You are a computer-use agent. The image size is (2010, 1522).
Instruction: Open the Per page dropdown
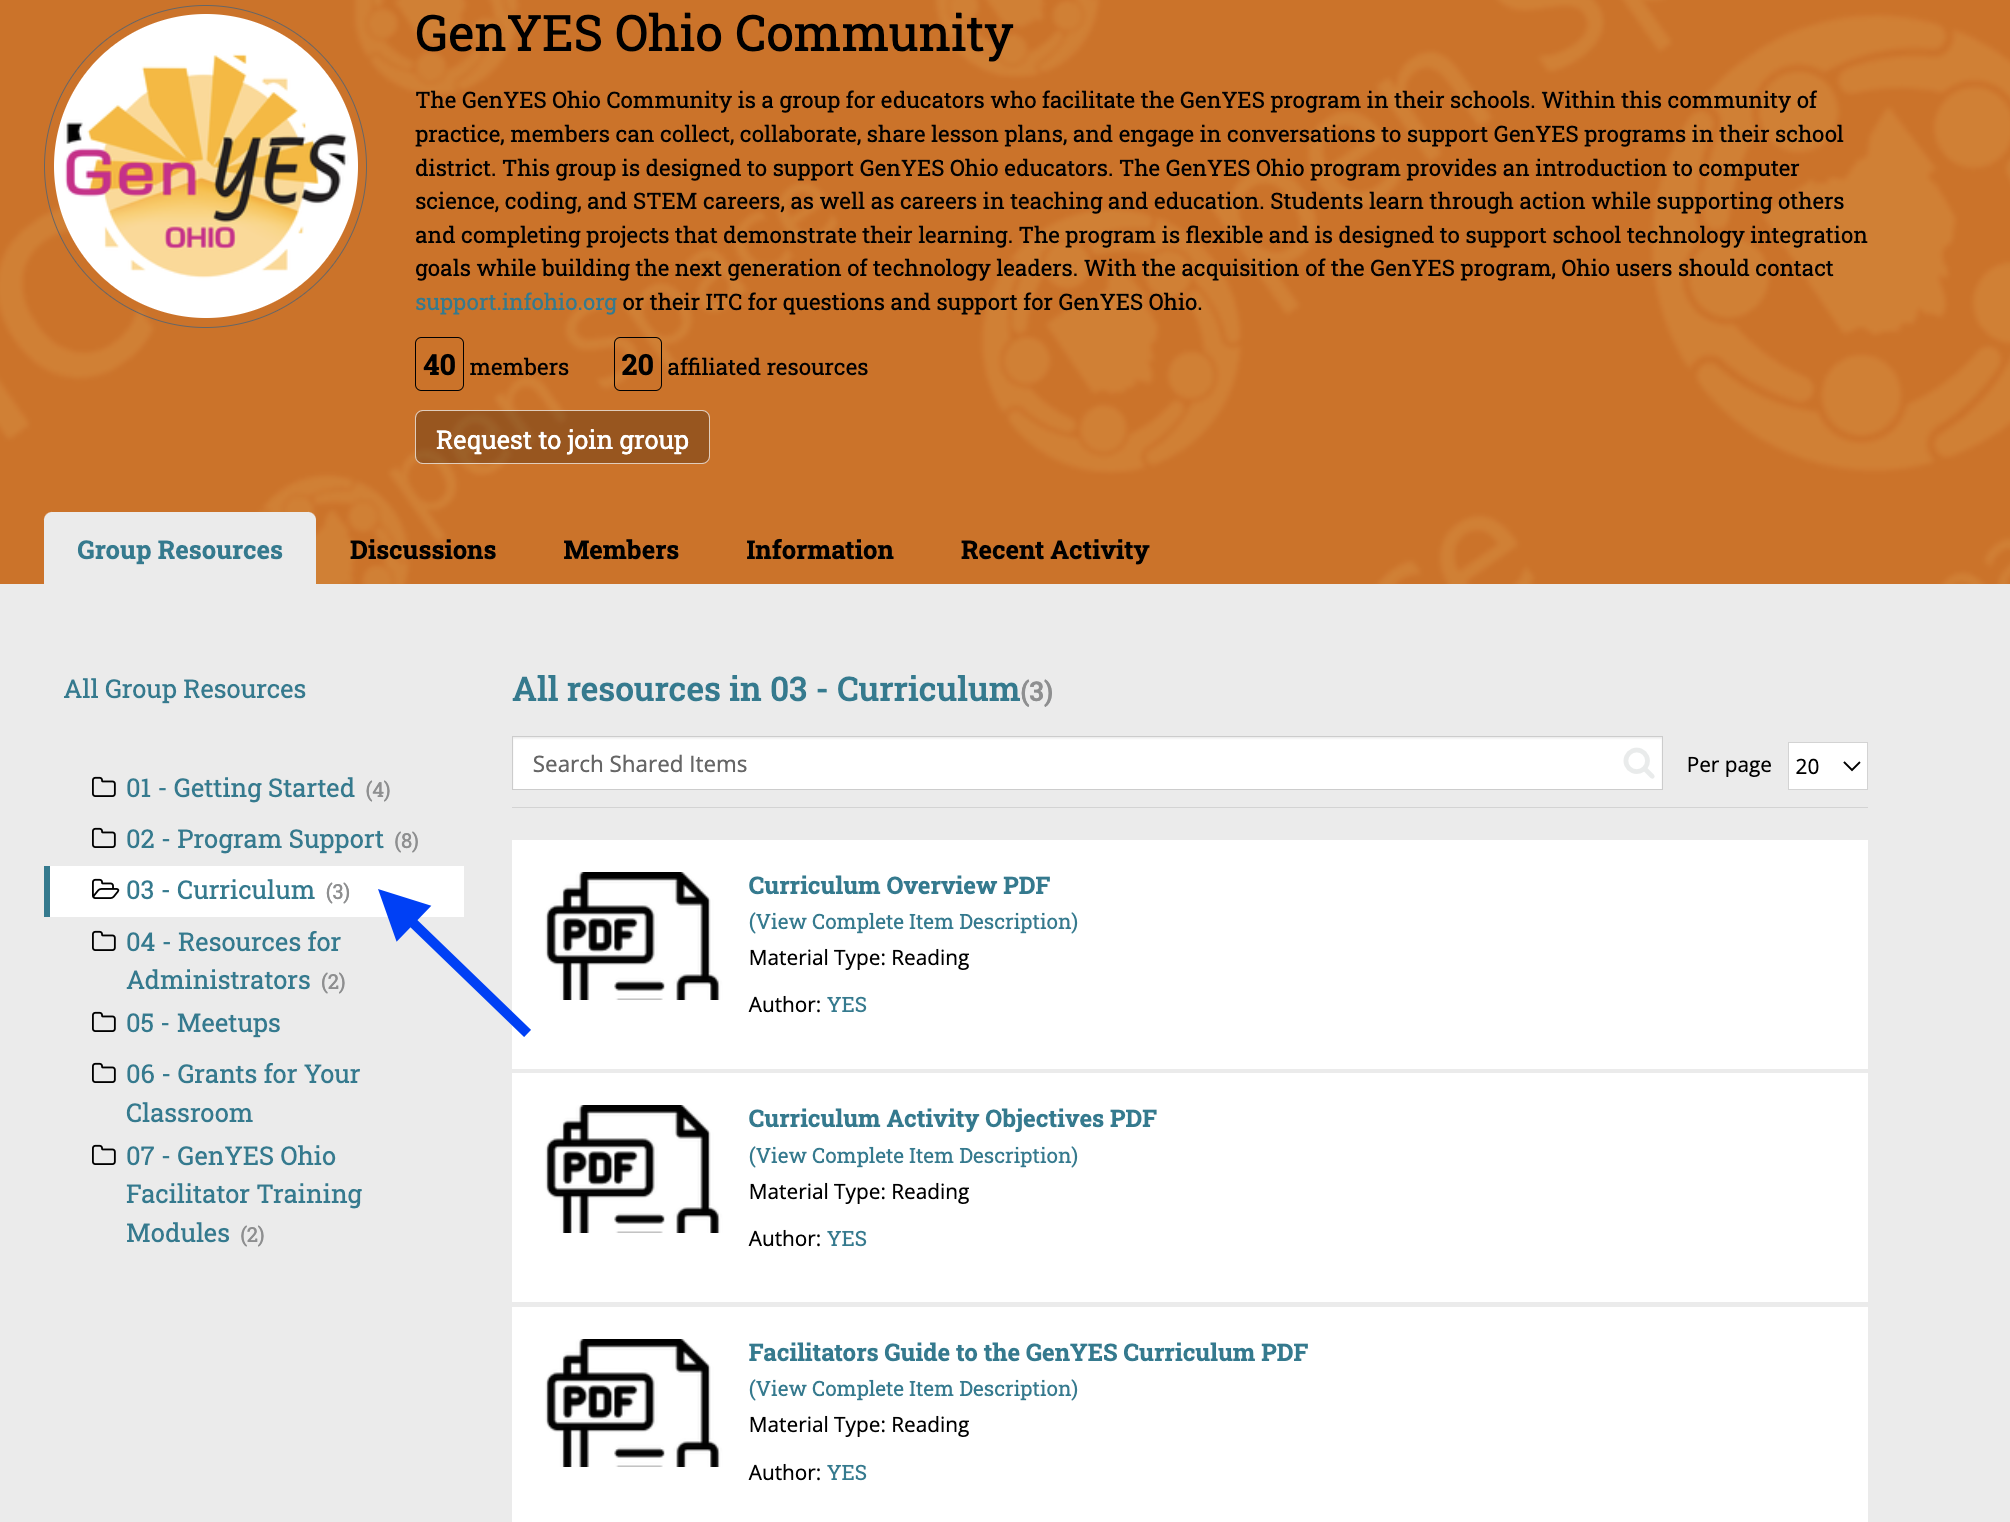(1827, 766)
